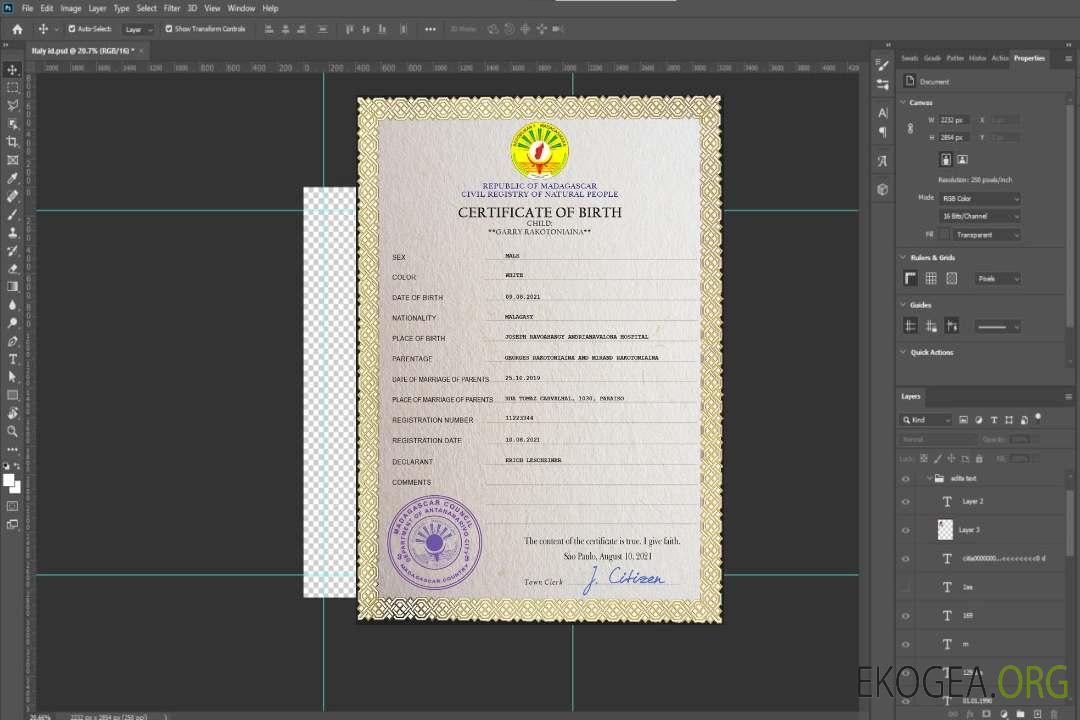
Task: Open the Layers panel menu
Action: coord(1068,397)
